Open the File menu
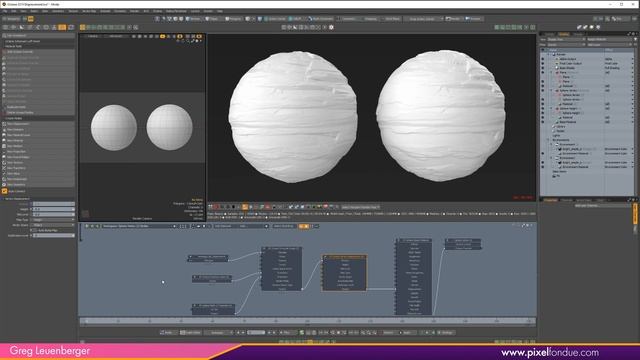The image size is (640, 360). 4,11
